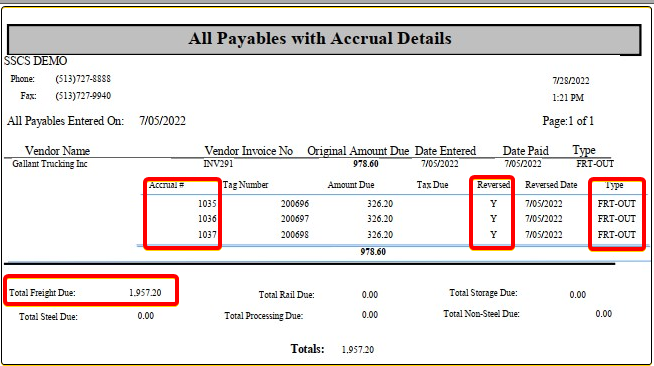Select the entered-on date 7/05/2022 below header

(162, 121)
